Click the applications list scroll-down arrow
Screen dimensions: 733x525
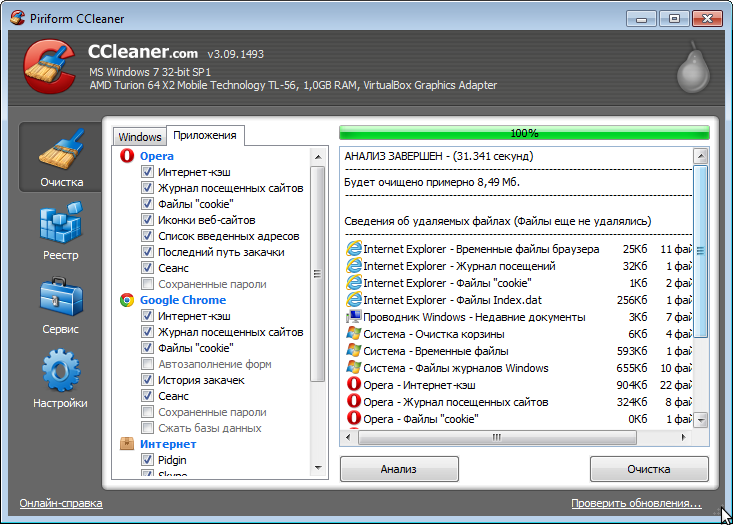point(318,467)
